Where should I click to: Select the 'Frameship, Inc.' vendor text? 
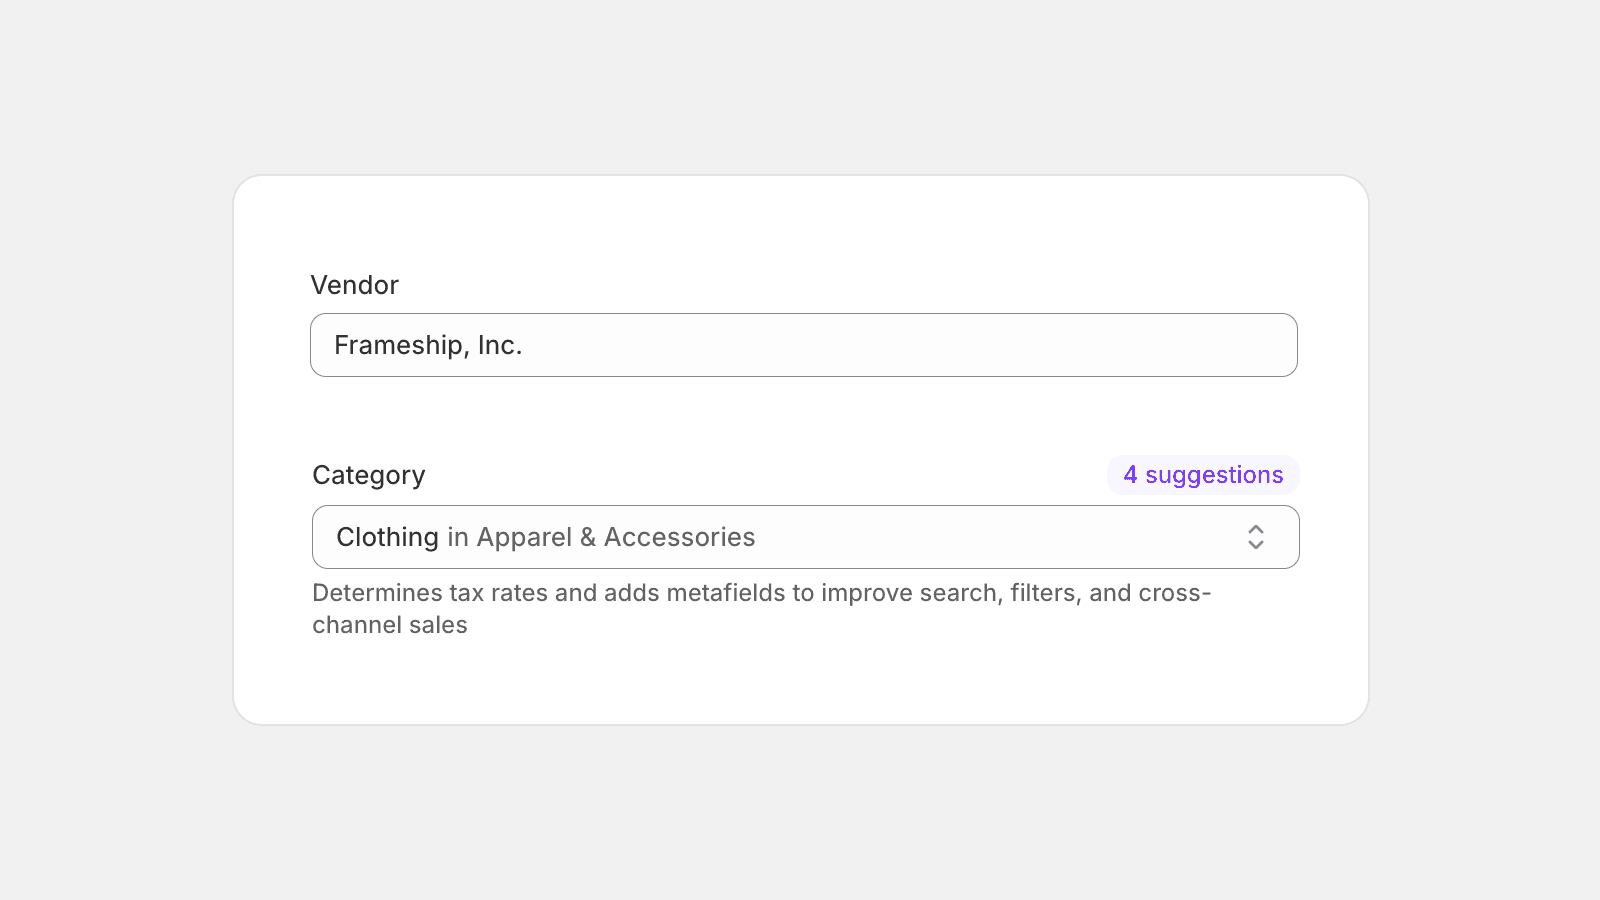(428, 345)
